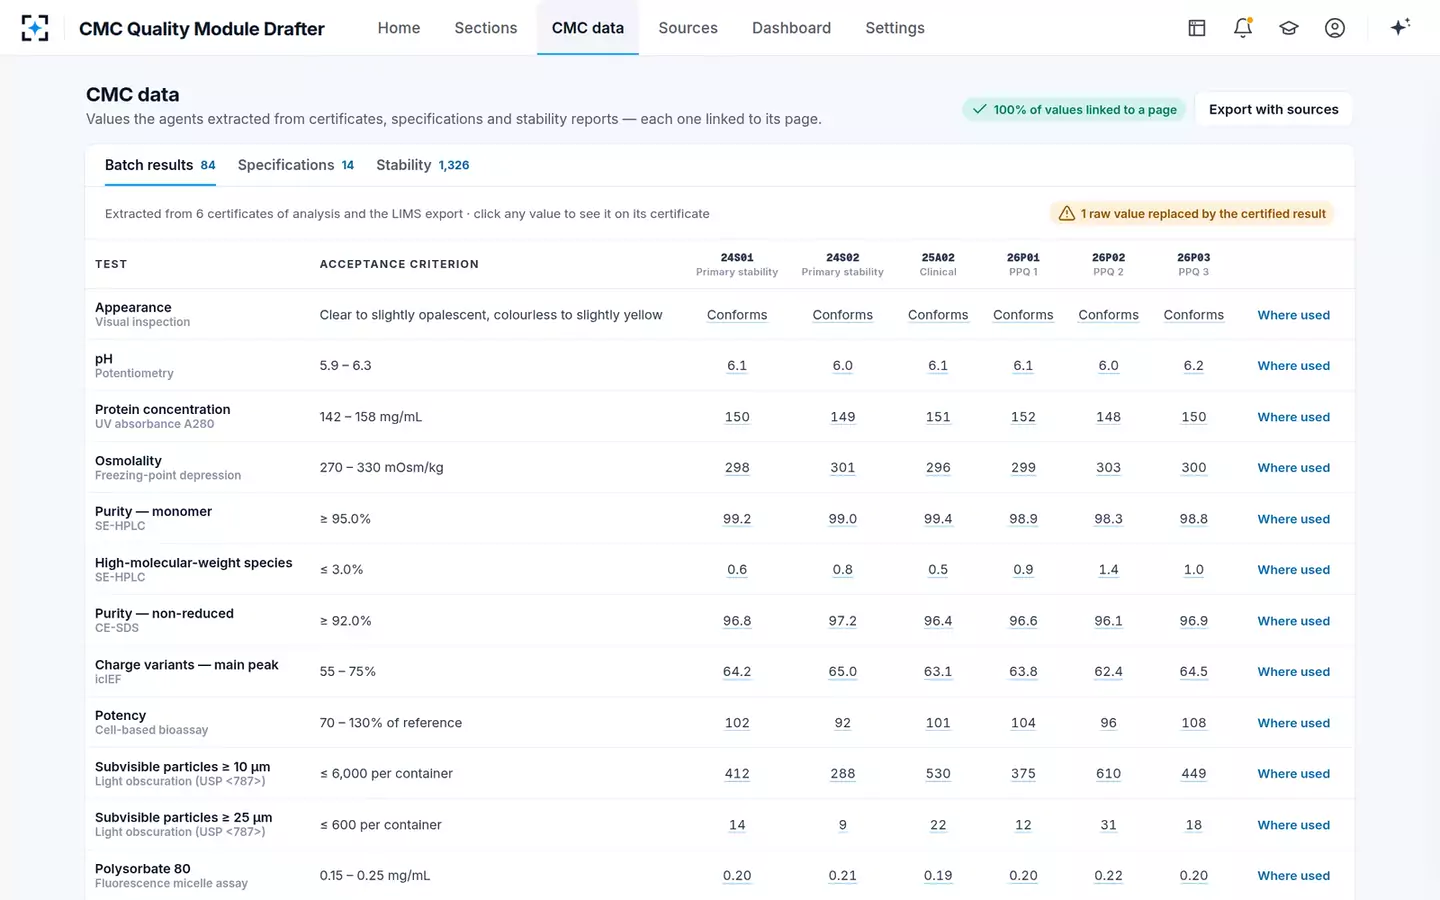
Task: Open the notifications bell
Action: 1243,28
